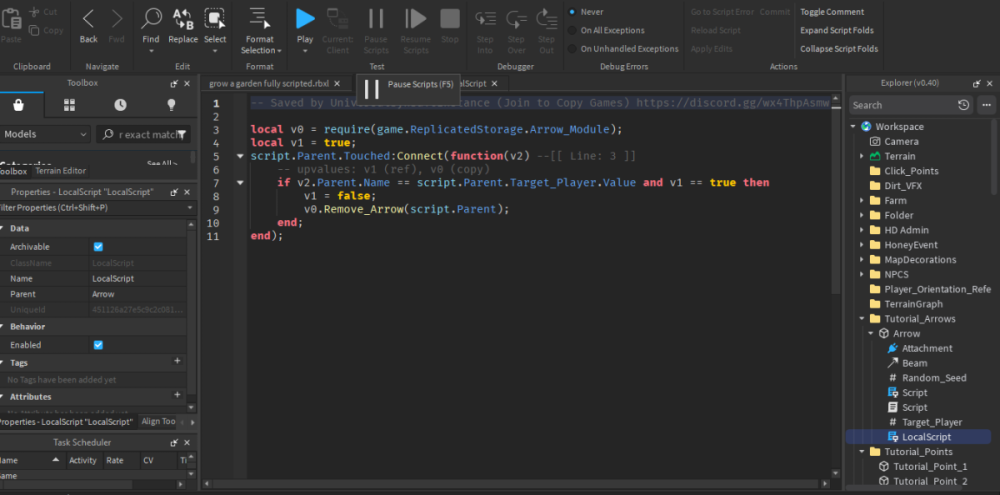Open the Explorer more options button
This screenshot has width=1000, height=495.
click(986, 105)
